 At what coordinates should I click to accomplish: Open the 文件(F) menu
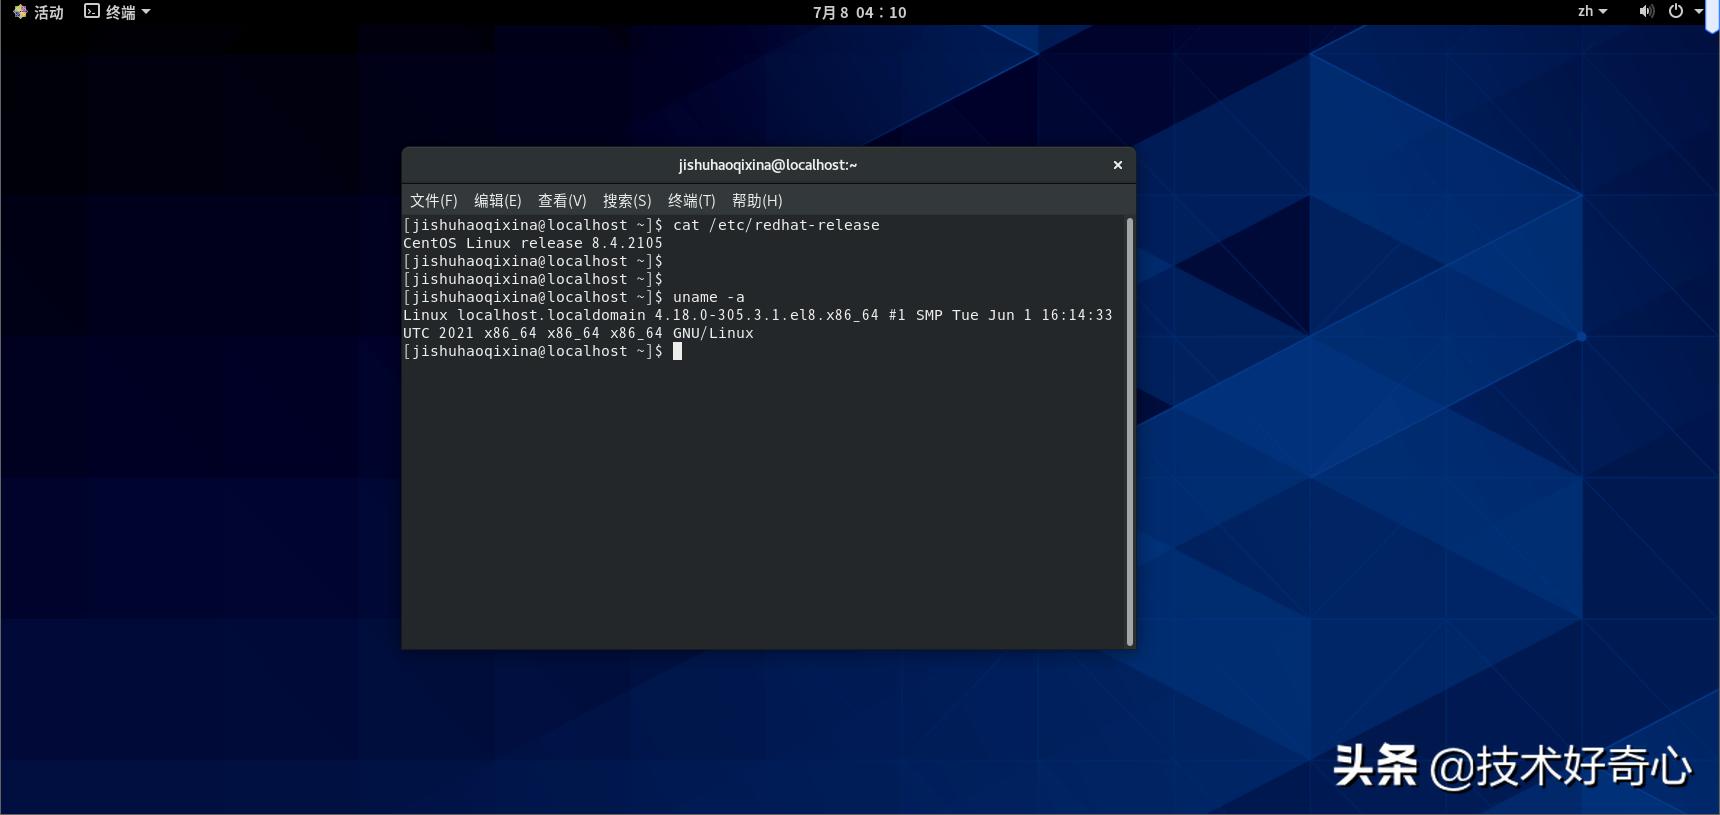434,201
